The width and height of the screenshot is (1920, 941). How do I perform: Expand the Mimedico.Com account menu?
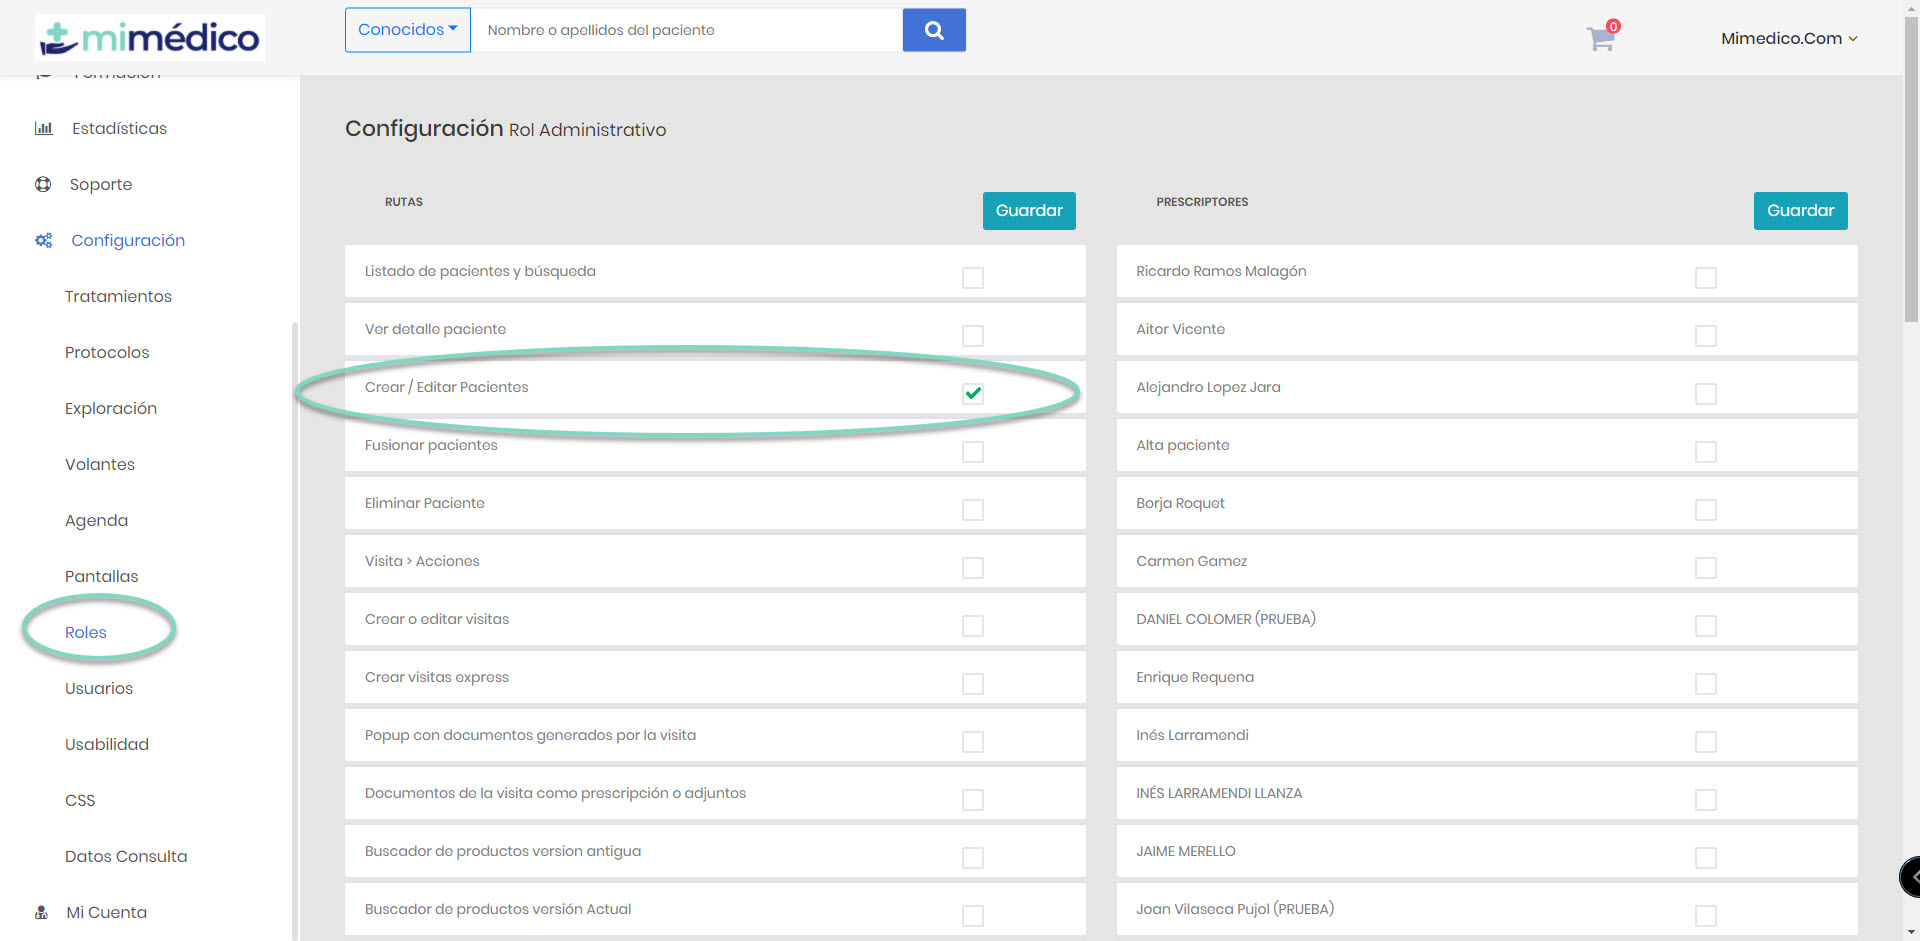pos(1788,38)
